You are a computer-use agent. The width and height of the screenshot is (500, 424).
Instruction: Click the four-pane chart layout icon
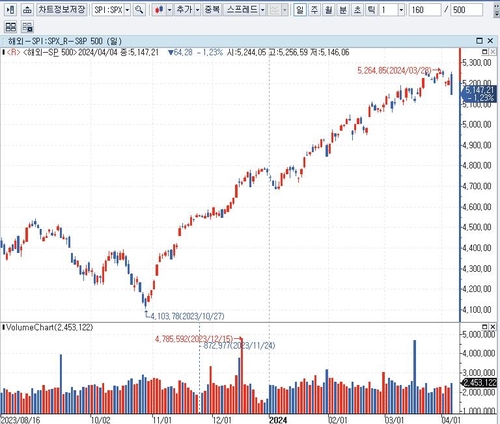pos(11,27)
